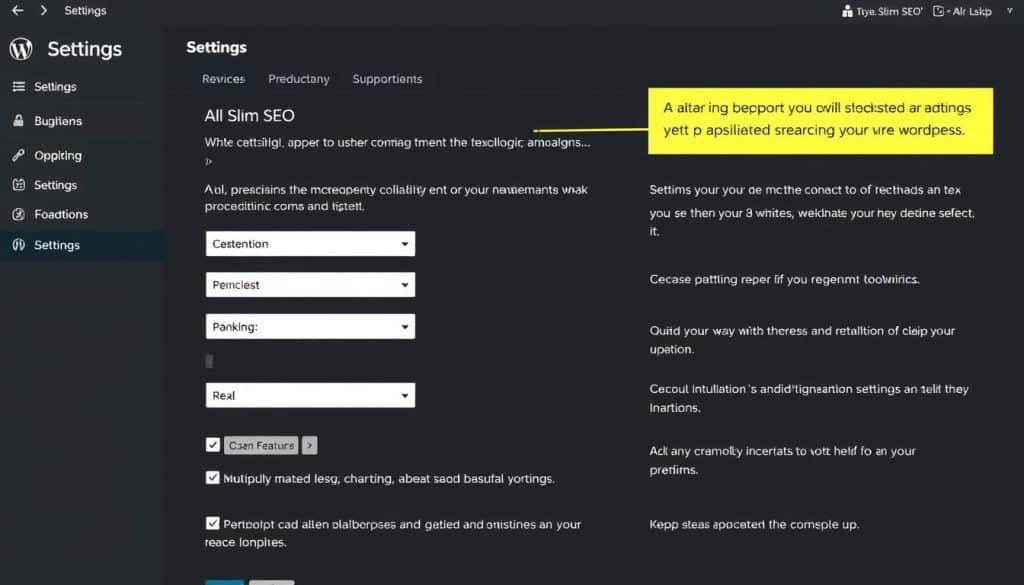Viewport: 1024px width, 585px height.
Task: Select the highlighted Settings sidebar item
Action: pyautogui.click(x=82, y=245)
